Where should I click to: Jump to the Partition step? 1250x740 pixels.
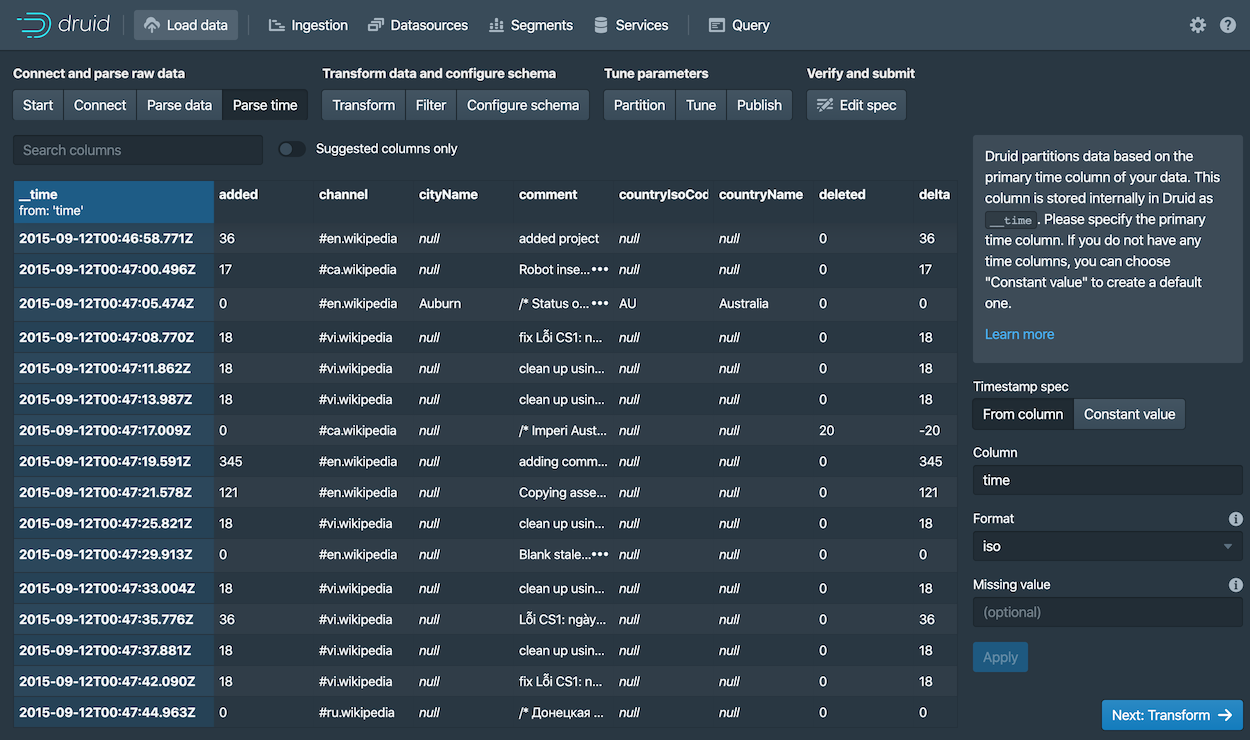pyautogui.click(x=638, y=104)
